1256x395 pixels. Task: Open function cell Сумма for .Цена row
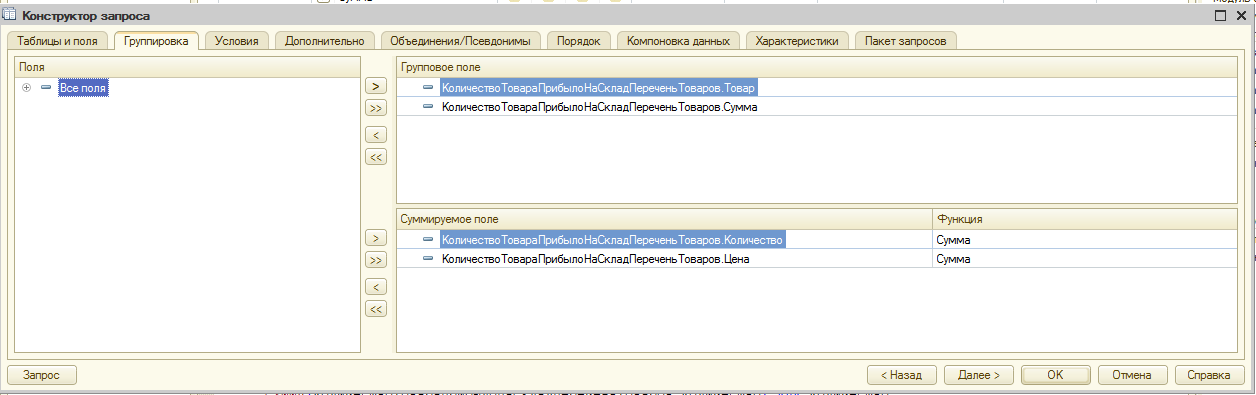1084,259
